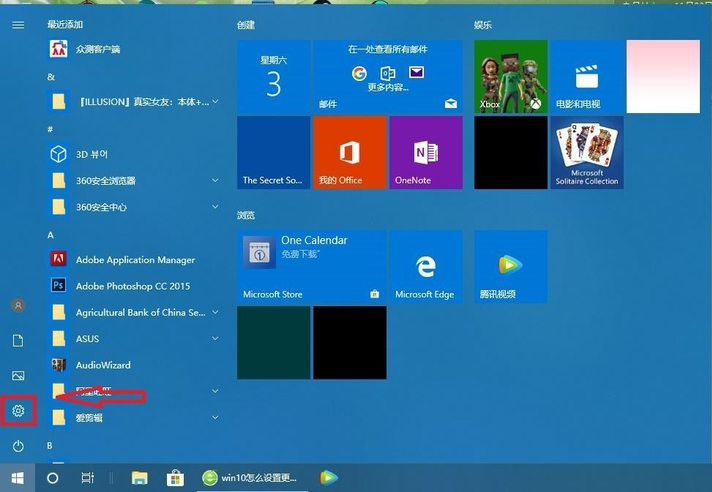This screenshot has width=712, height=492.
Task: Open the Xbox tile
Action: pos(510,76)
